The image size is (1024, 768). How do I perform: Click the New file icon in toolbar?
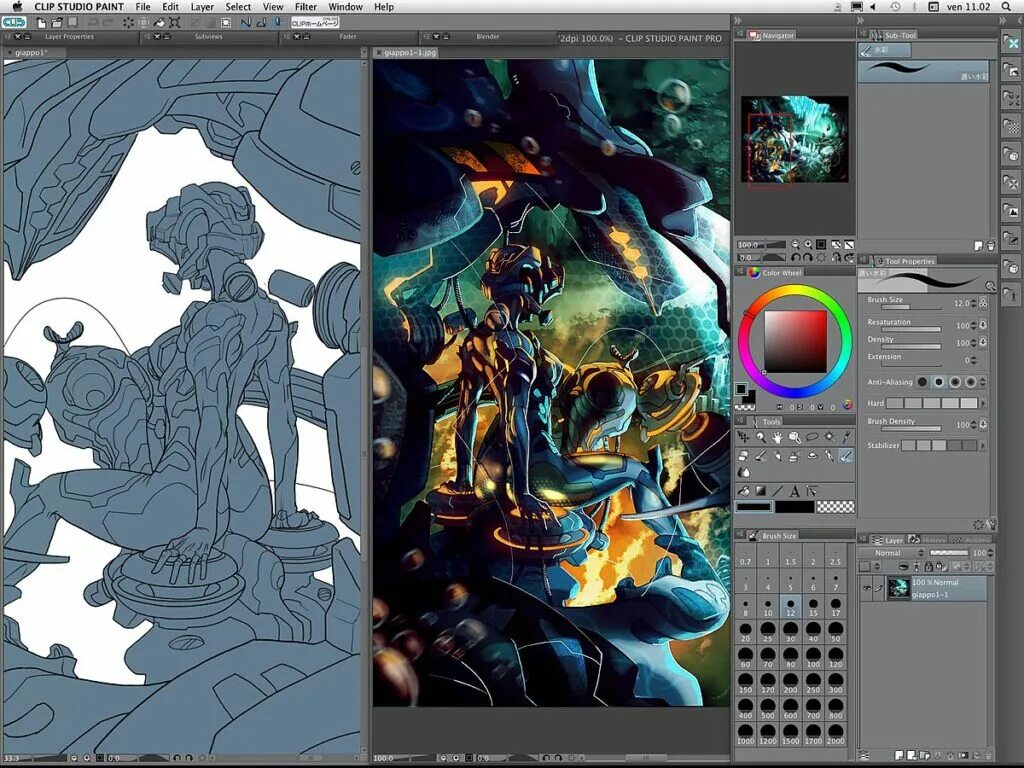click(x=41, y=22)
